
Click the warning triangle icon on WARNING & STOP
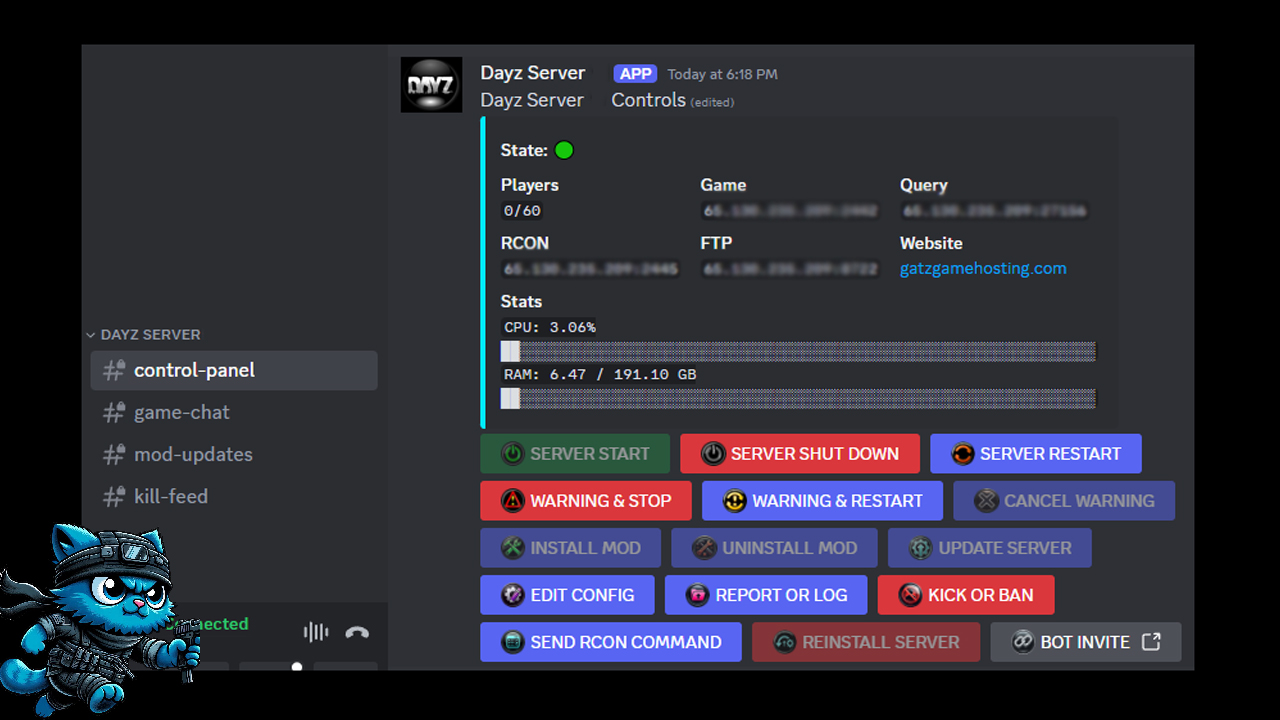click(x=512, y=500)
